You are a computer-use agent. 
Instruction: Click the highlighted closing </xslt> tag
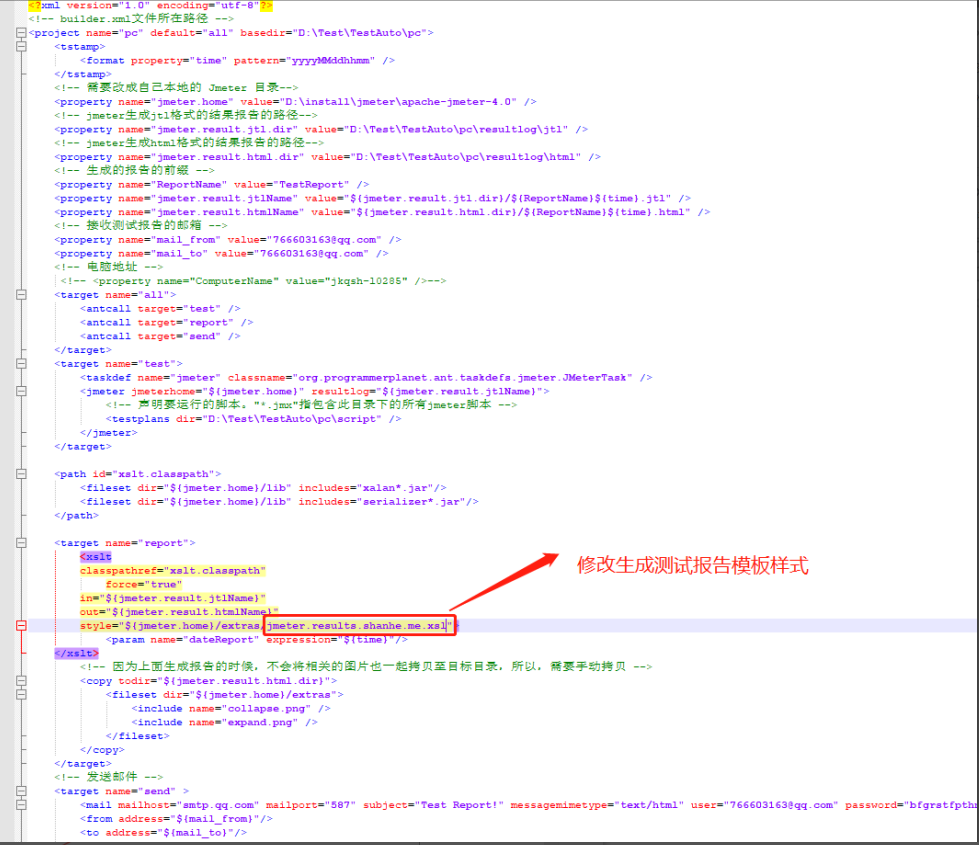76,653
